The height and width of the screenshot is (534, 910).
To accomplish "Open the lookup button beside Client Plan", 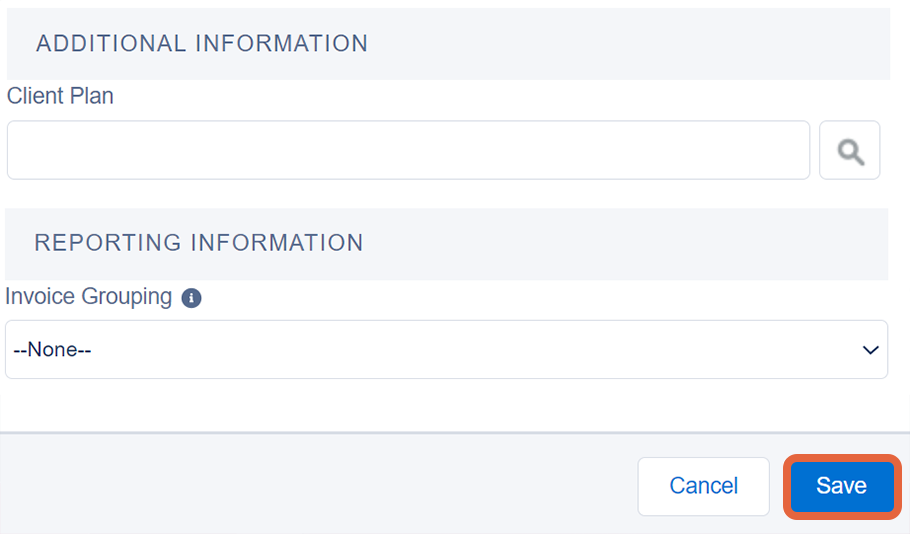I will point(850,150).
